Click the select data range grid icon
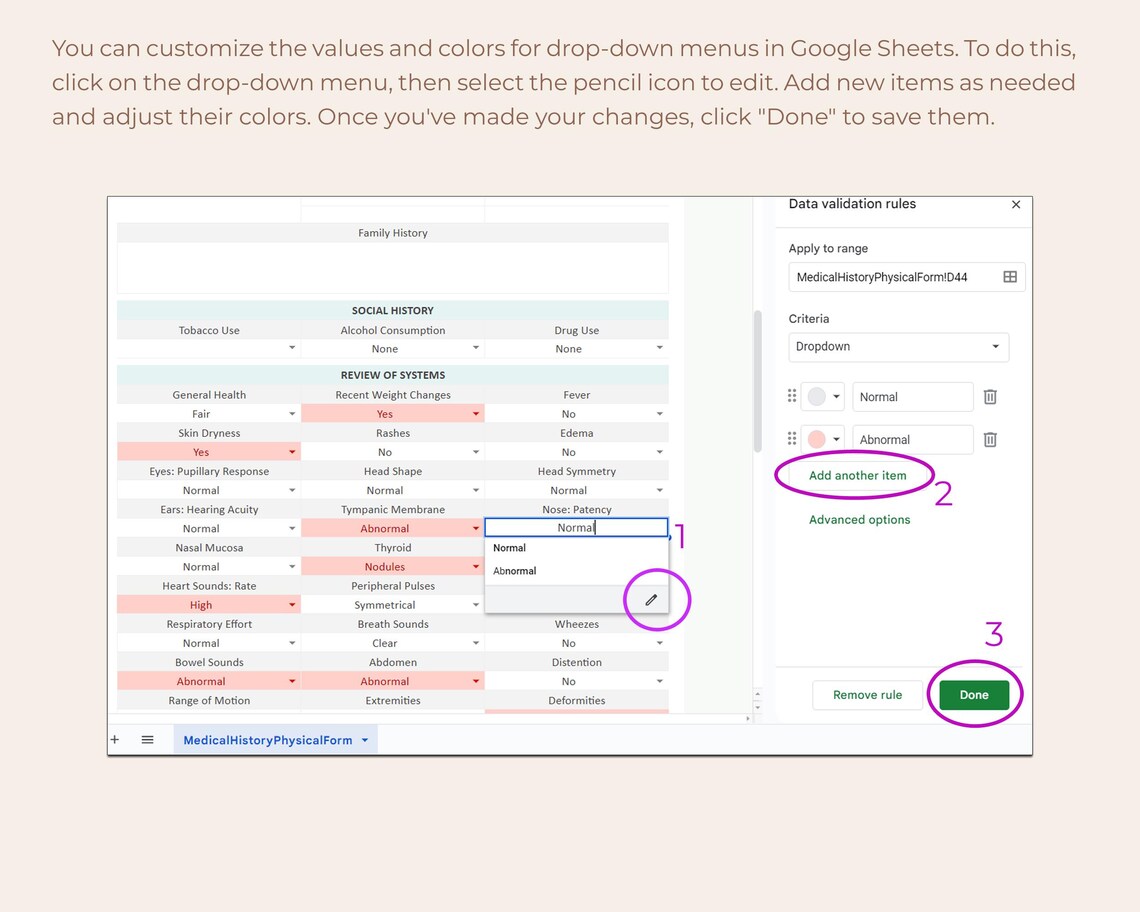 [1010, 277]
